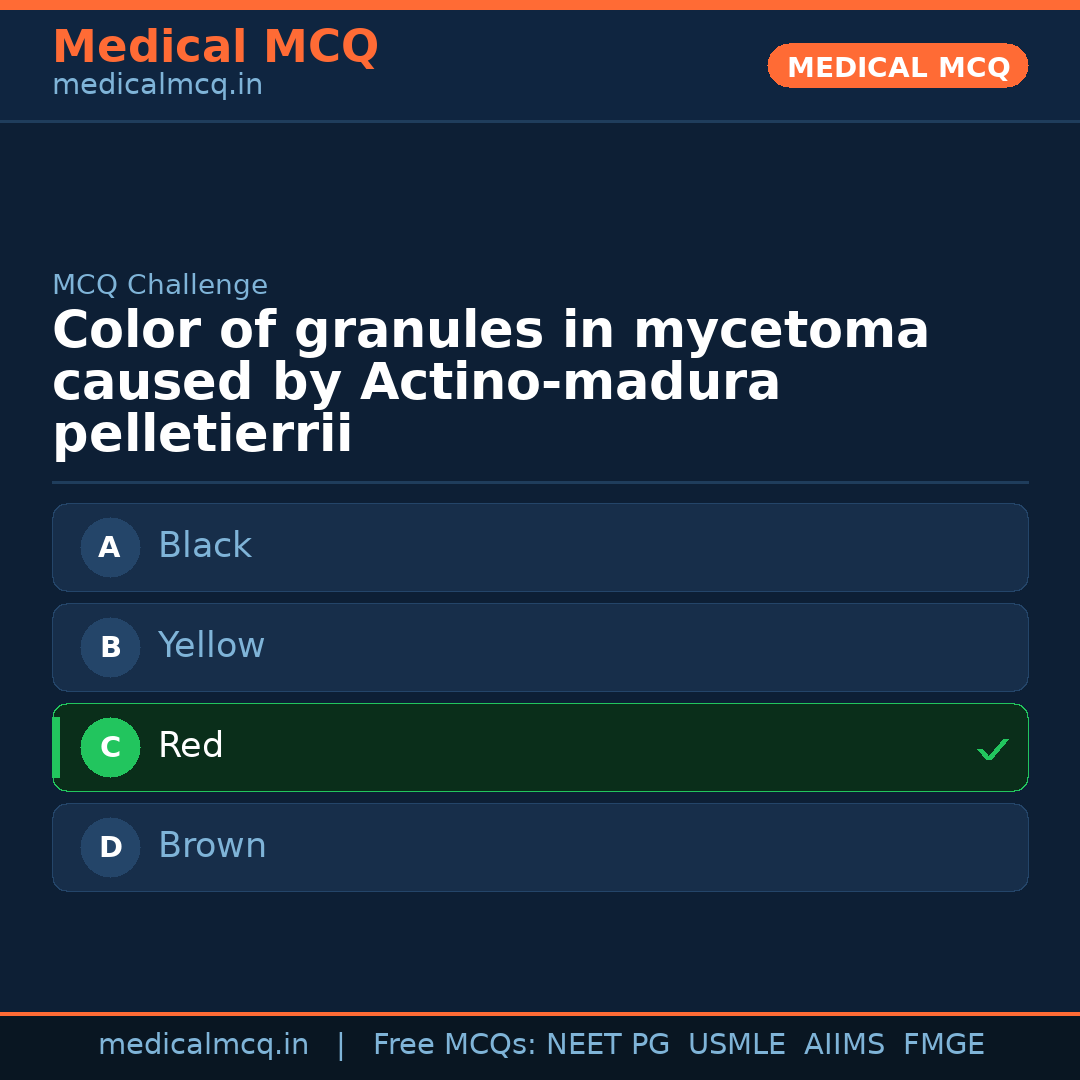The height and width of the screenshot is (1080, 1080).
Task: Select answer option Brown
Action: (x=540, y=847)
